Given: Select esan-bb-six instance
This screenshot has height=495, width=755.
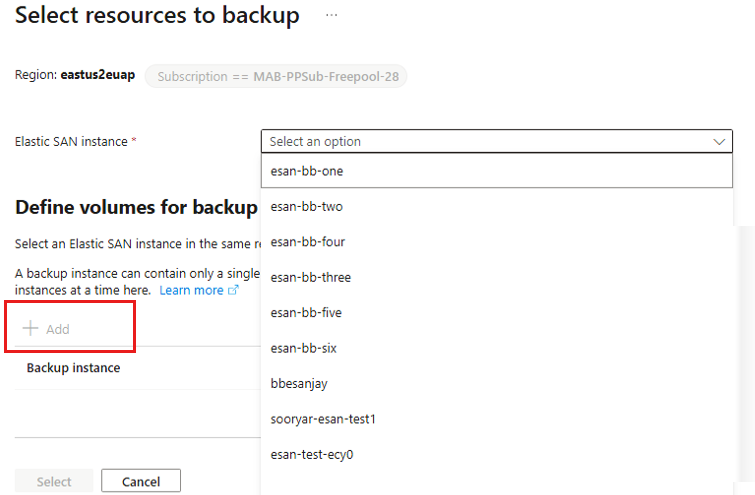Looking at the screenshot, I should [x=496, y=348].
